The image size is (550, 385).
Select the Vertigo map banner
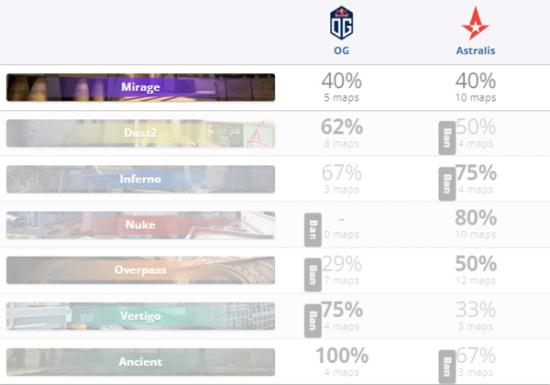(x=141, y=316)
